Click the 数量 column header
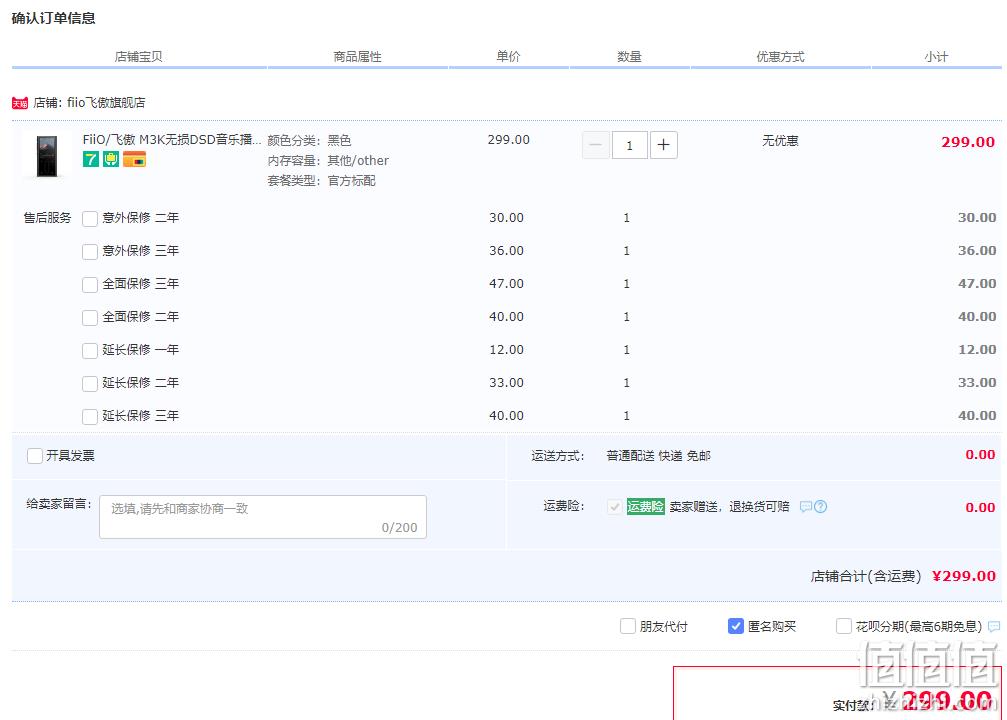 [x=629, y=57]
